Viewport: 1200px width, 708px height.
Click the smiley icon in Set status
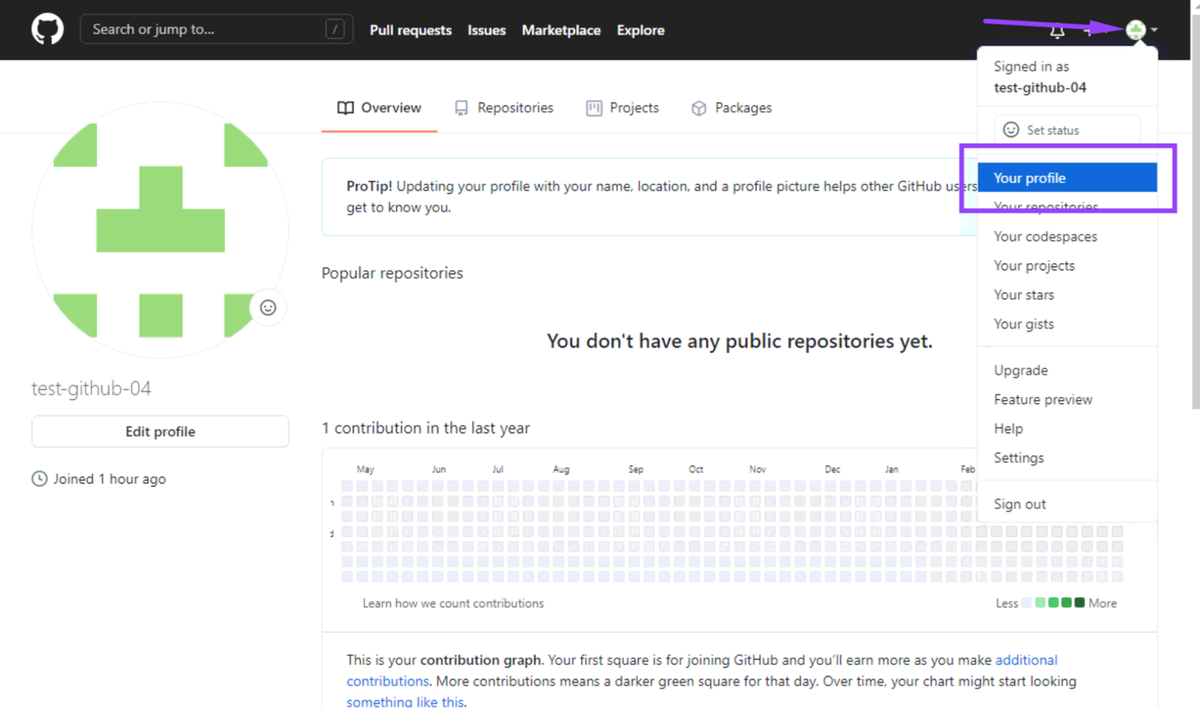point(1011,130)
